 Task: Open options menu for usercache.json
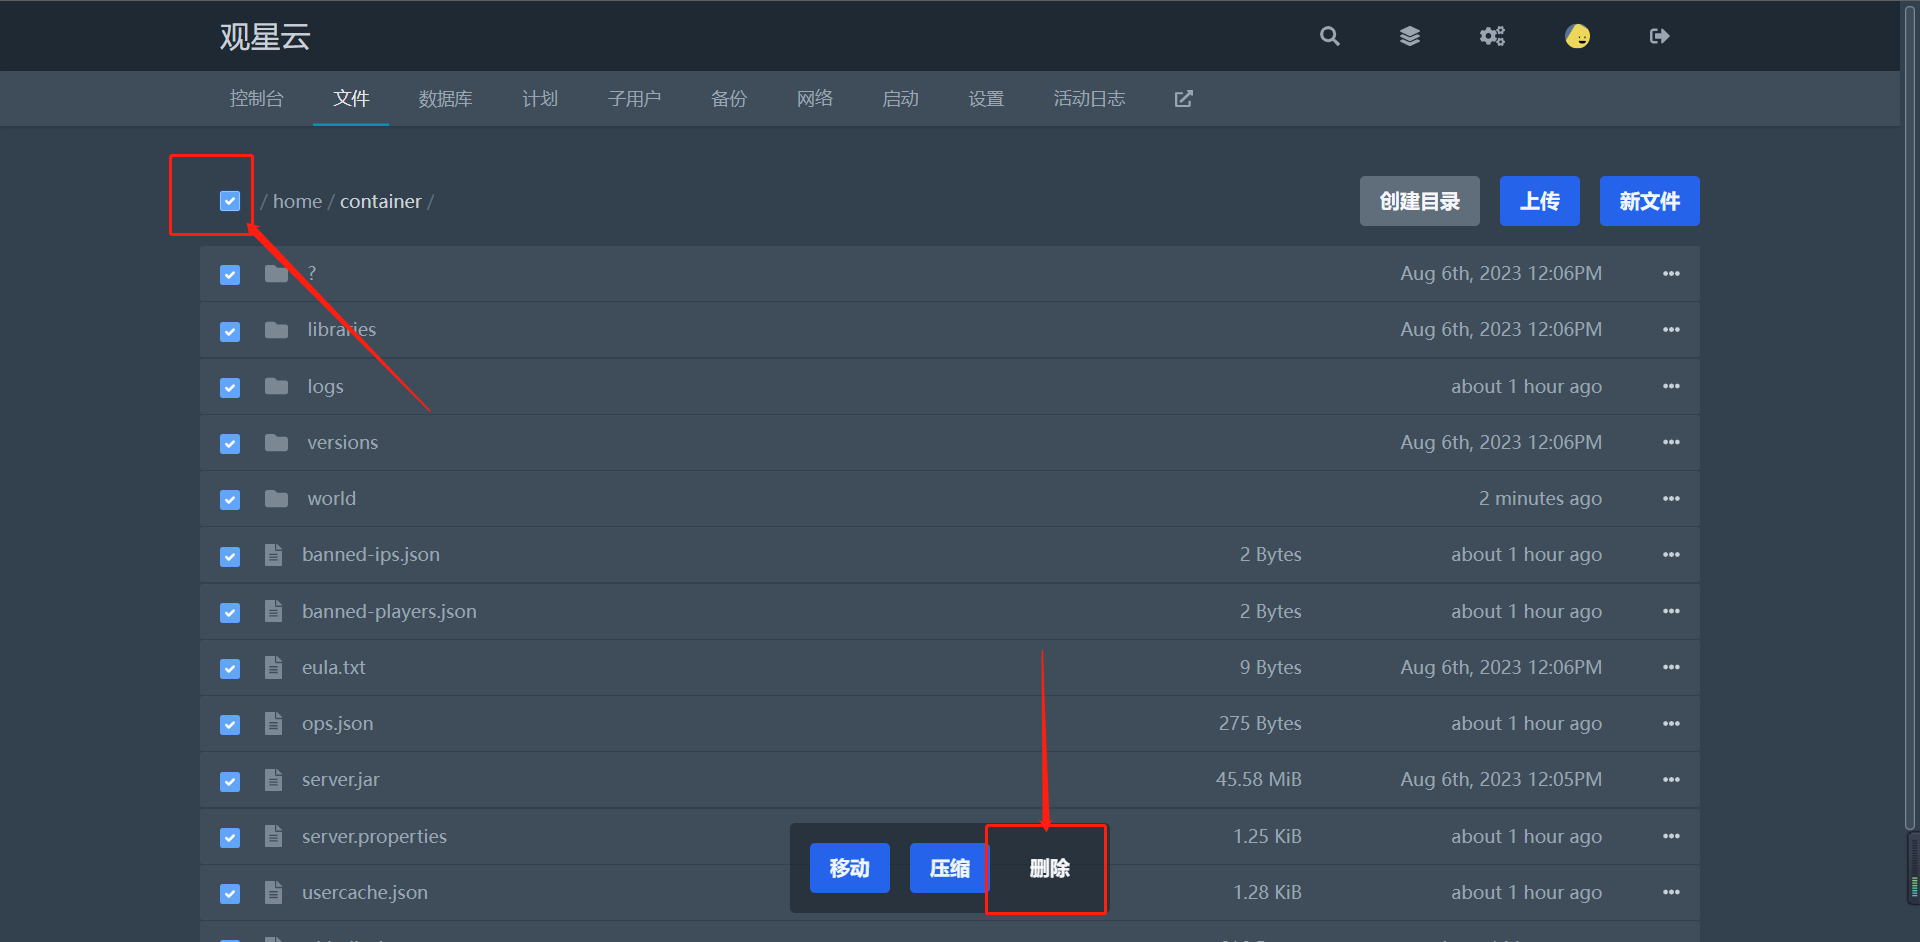click(x=1671, y=892)
